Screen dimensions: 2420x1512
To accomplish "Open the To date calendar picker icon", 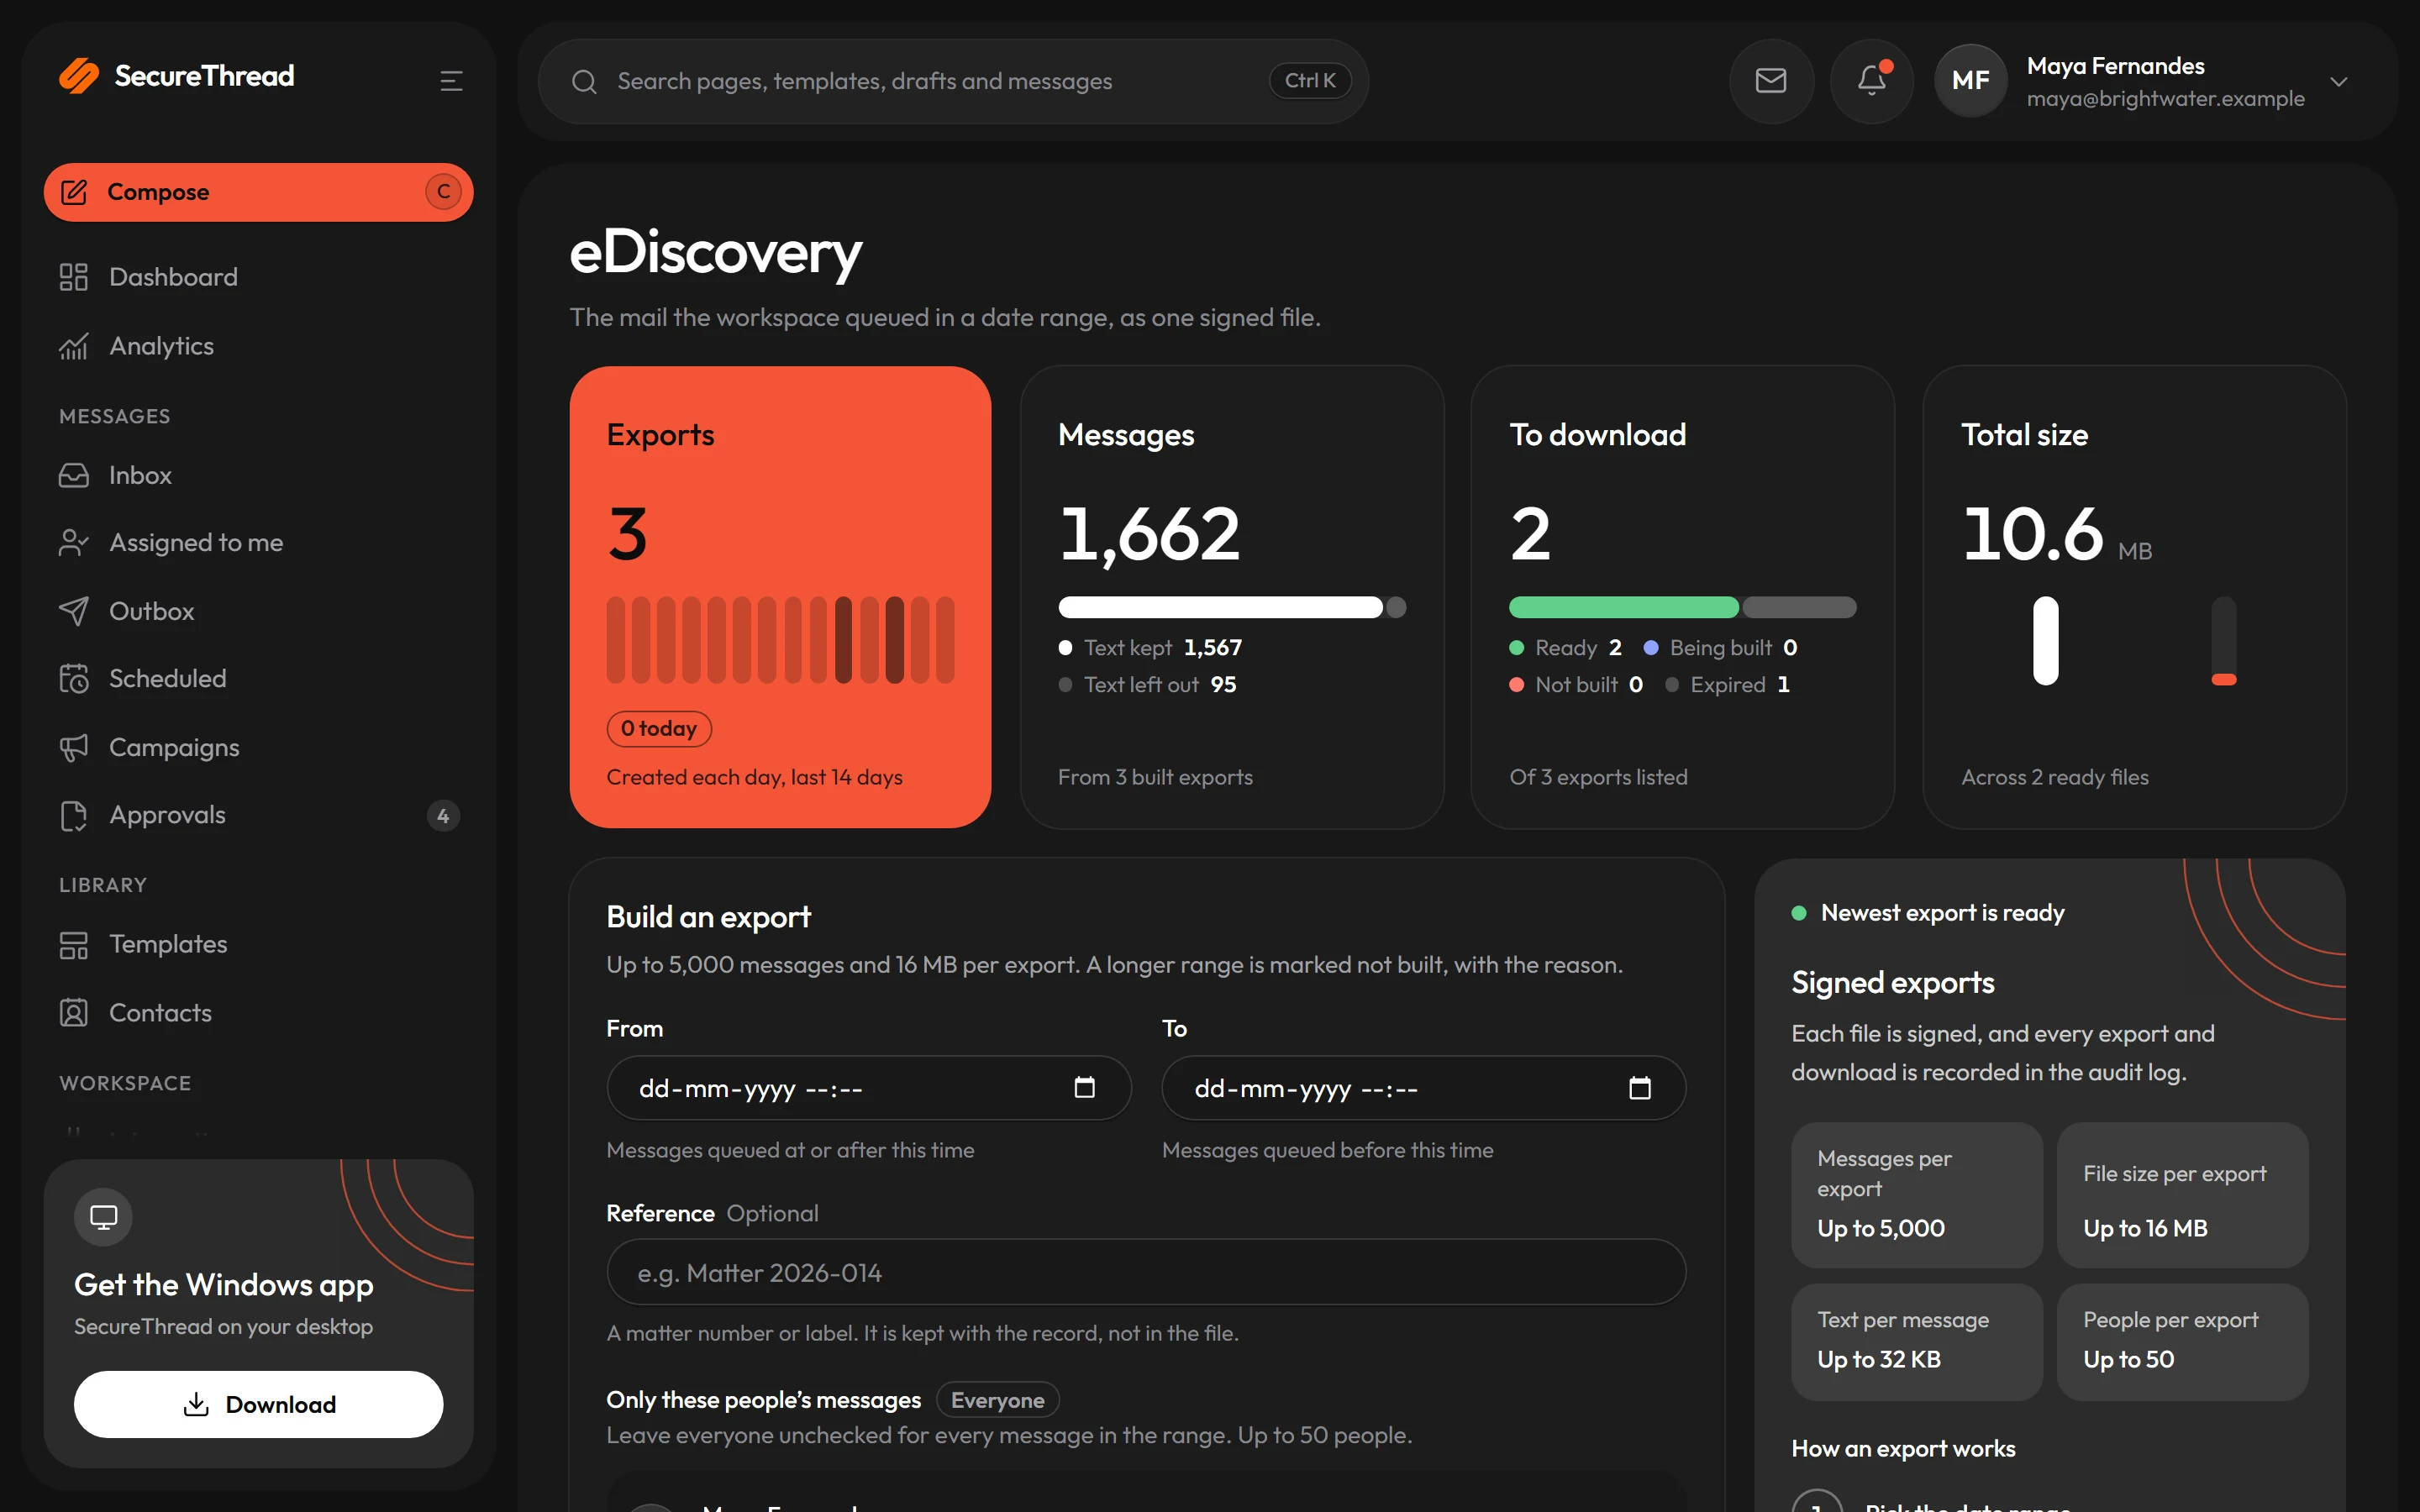I will coord(1640,1087).
